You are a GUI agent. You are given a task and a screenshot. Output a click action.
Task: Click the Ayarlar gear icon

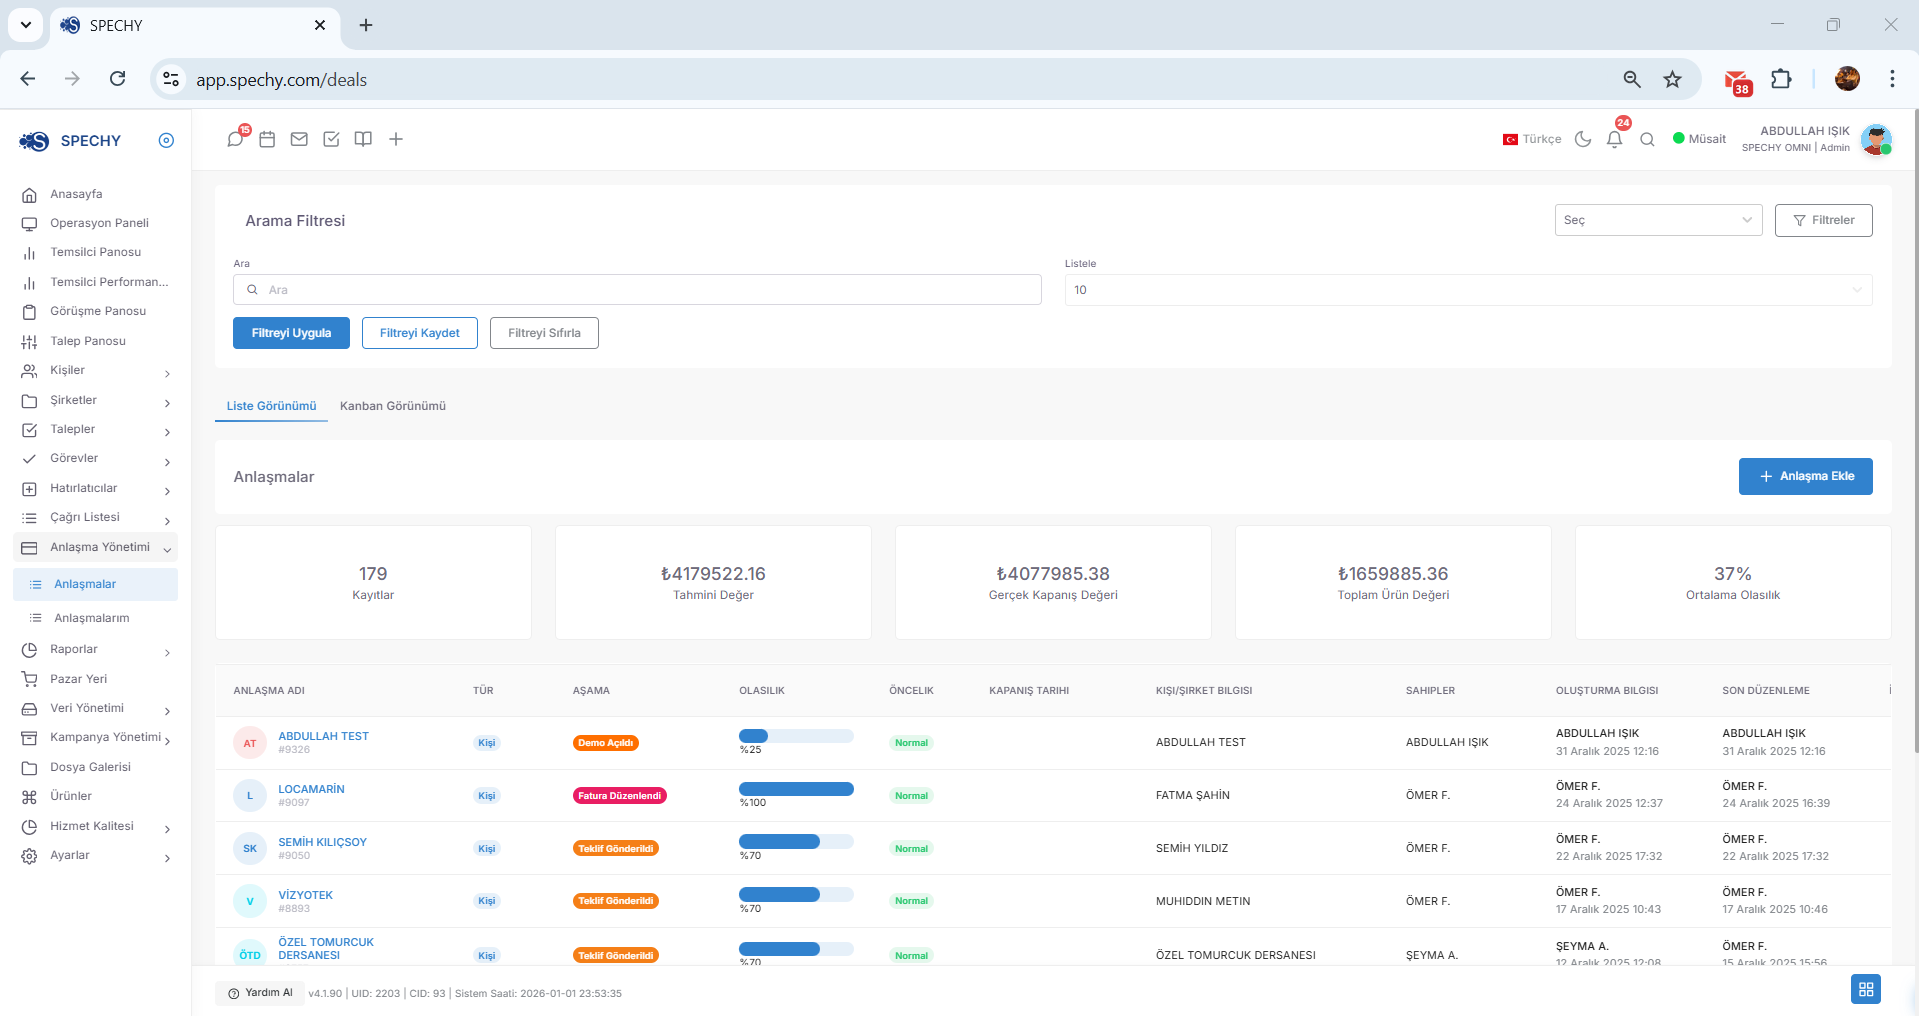(29, 856)
